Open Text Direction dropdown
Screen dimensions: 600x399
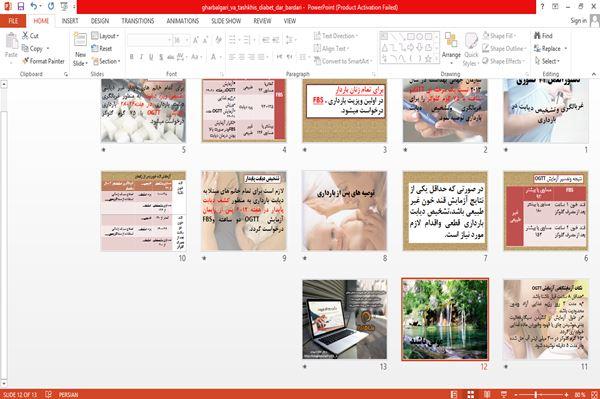(336, 36)
